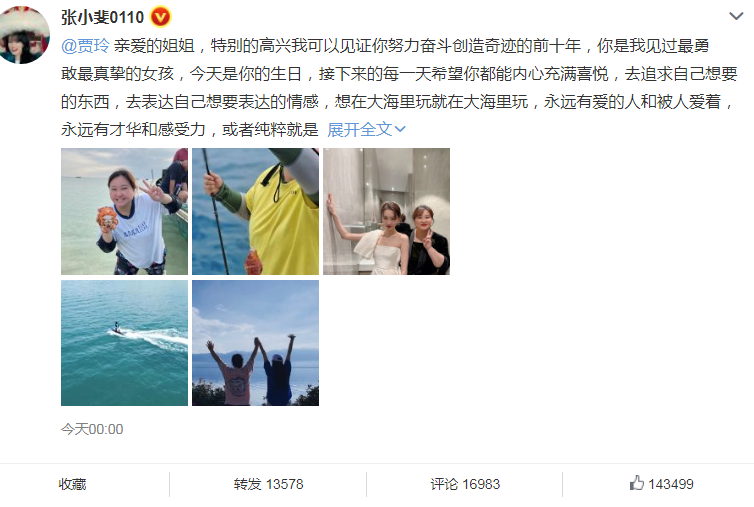The height and width of the screenshot is (507, 754).
Task: Click the orange verified V badge
Action: (x=160, y=17)
